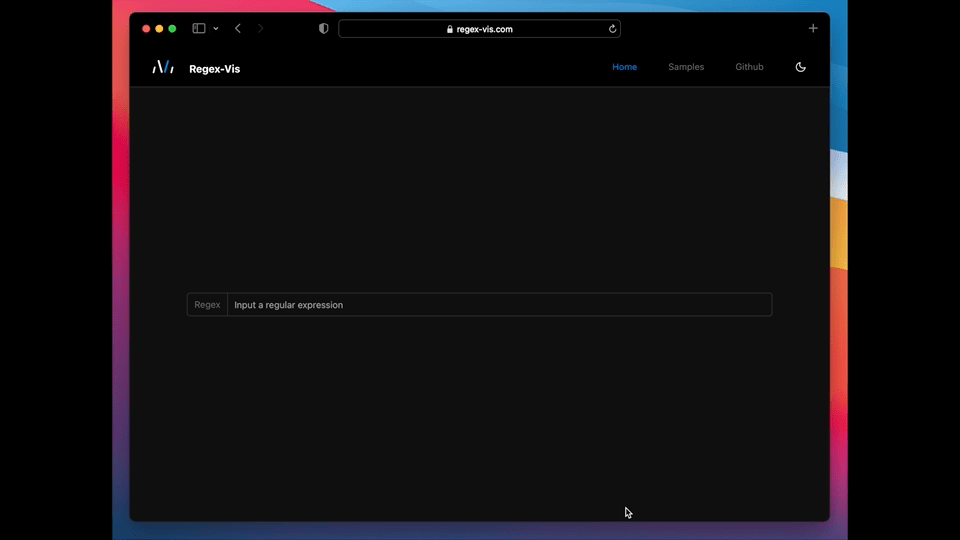The height and width of the screenshot is (540, 960).
Task: Click the Regex-Vis site title
Action: point(214,69)
